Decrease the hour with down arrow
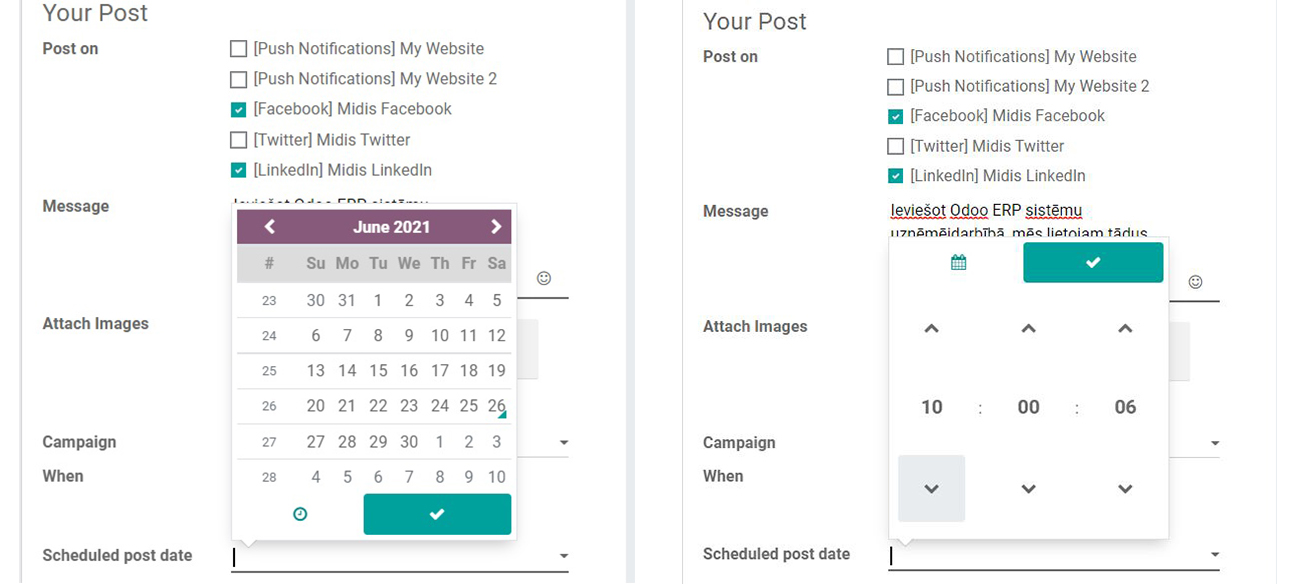 (932, 489)
